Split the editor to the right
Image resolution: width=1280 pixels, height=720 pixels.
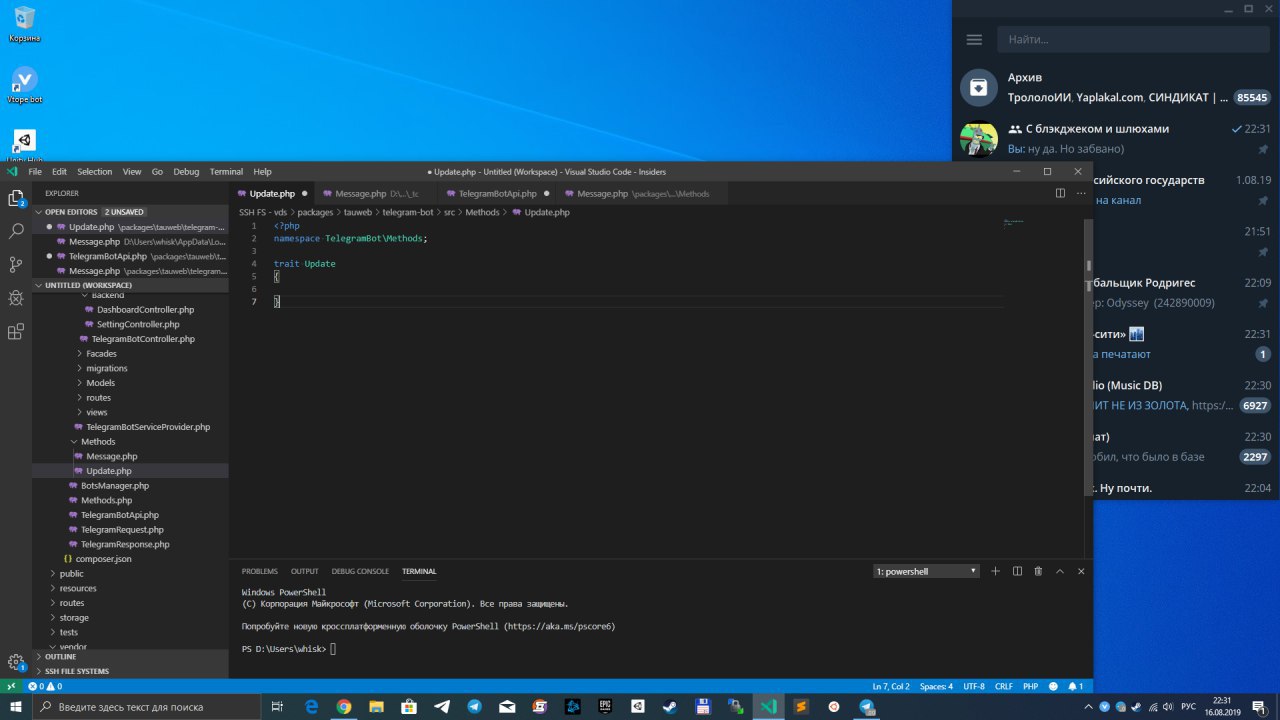1060,193
